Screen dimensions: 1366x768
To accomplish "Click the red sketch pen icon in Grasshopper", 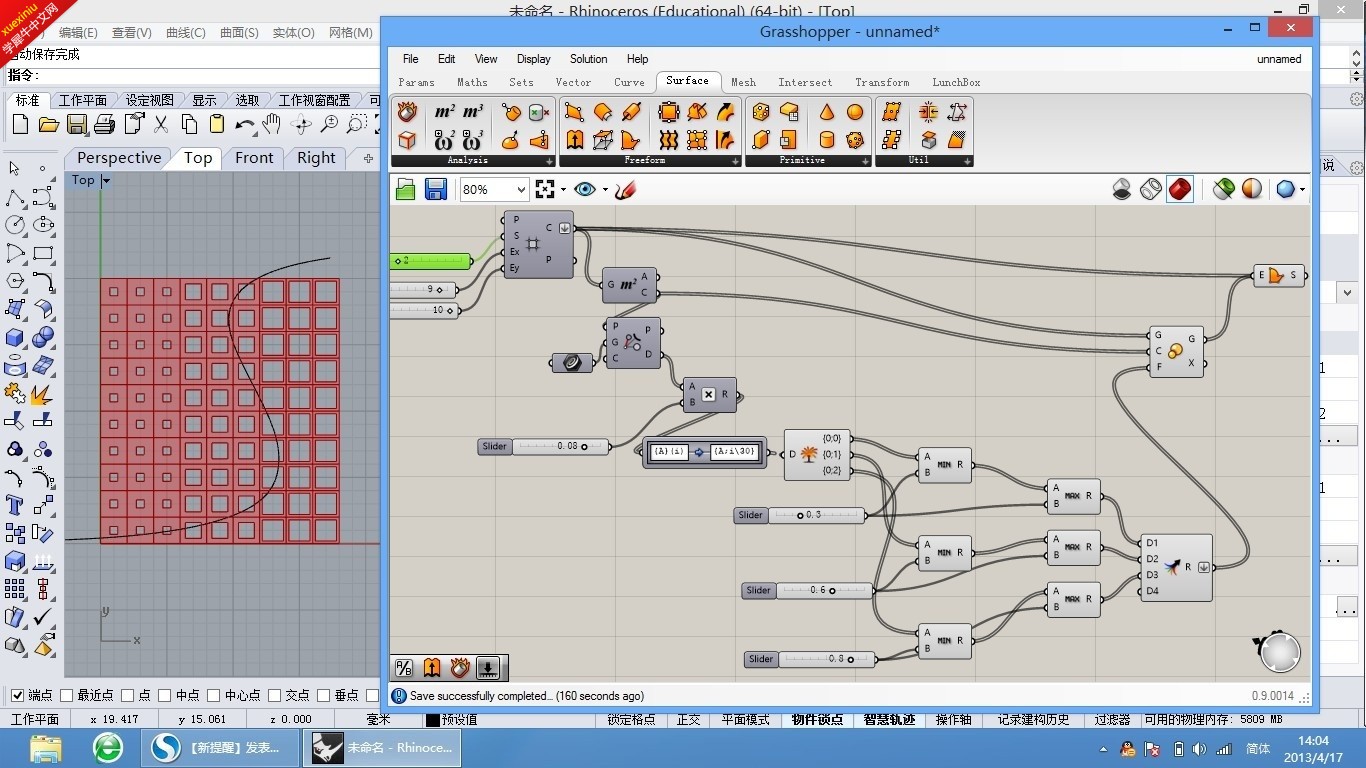I will pos(626,189).
